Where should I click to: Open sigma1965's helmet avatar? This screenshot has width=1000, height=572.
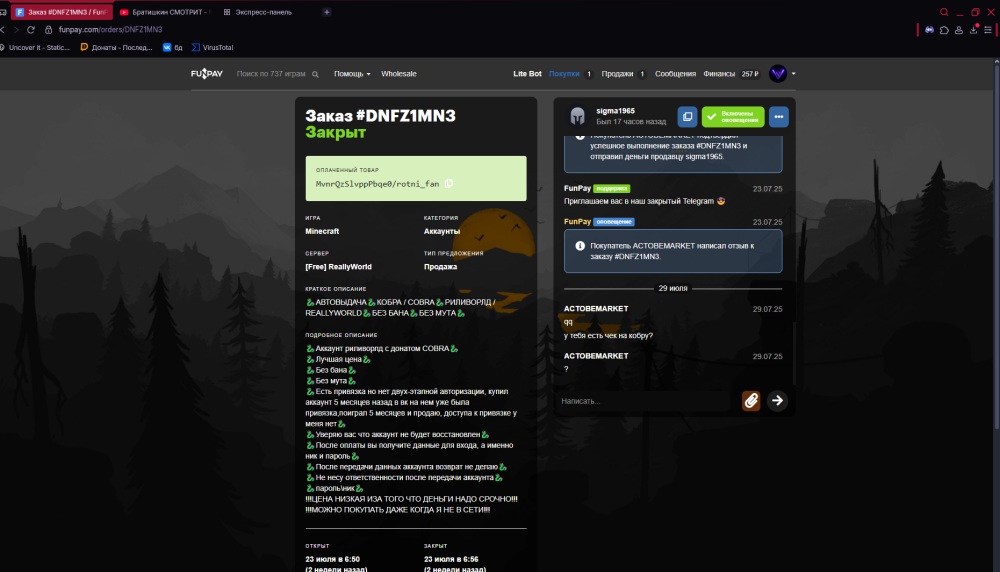(x=577, y=116)
